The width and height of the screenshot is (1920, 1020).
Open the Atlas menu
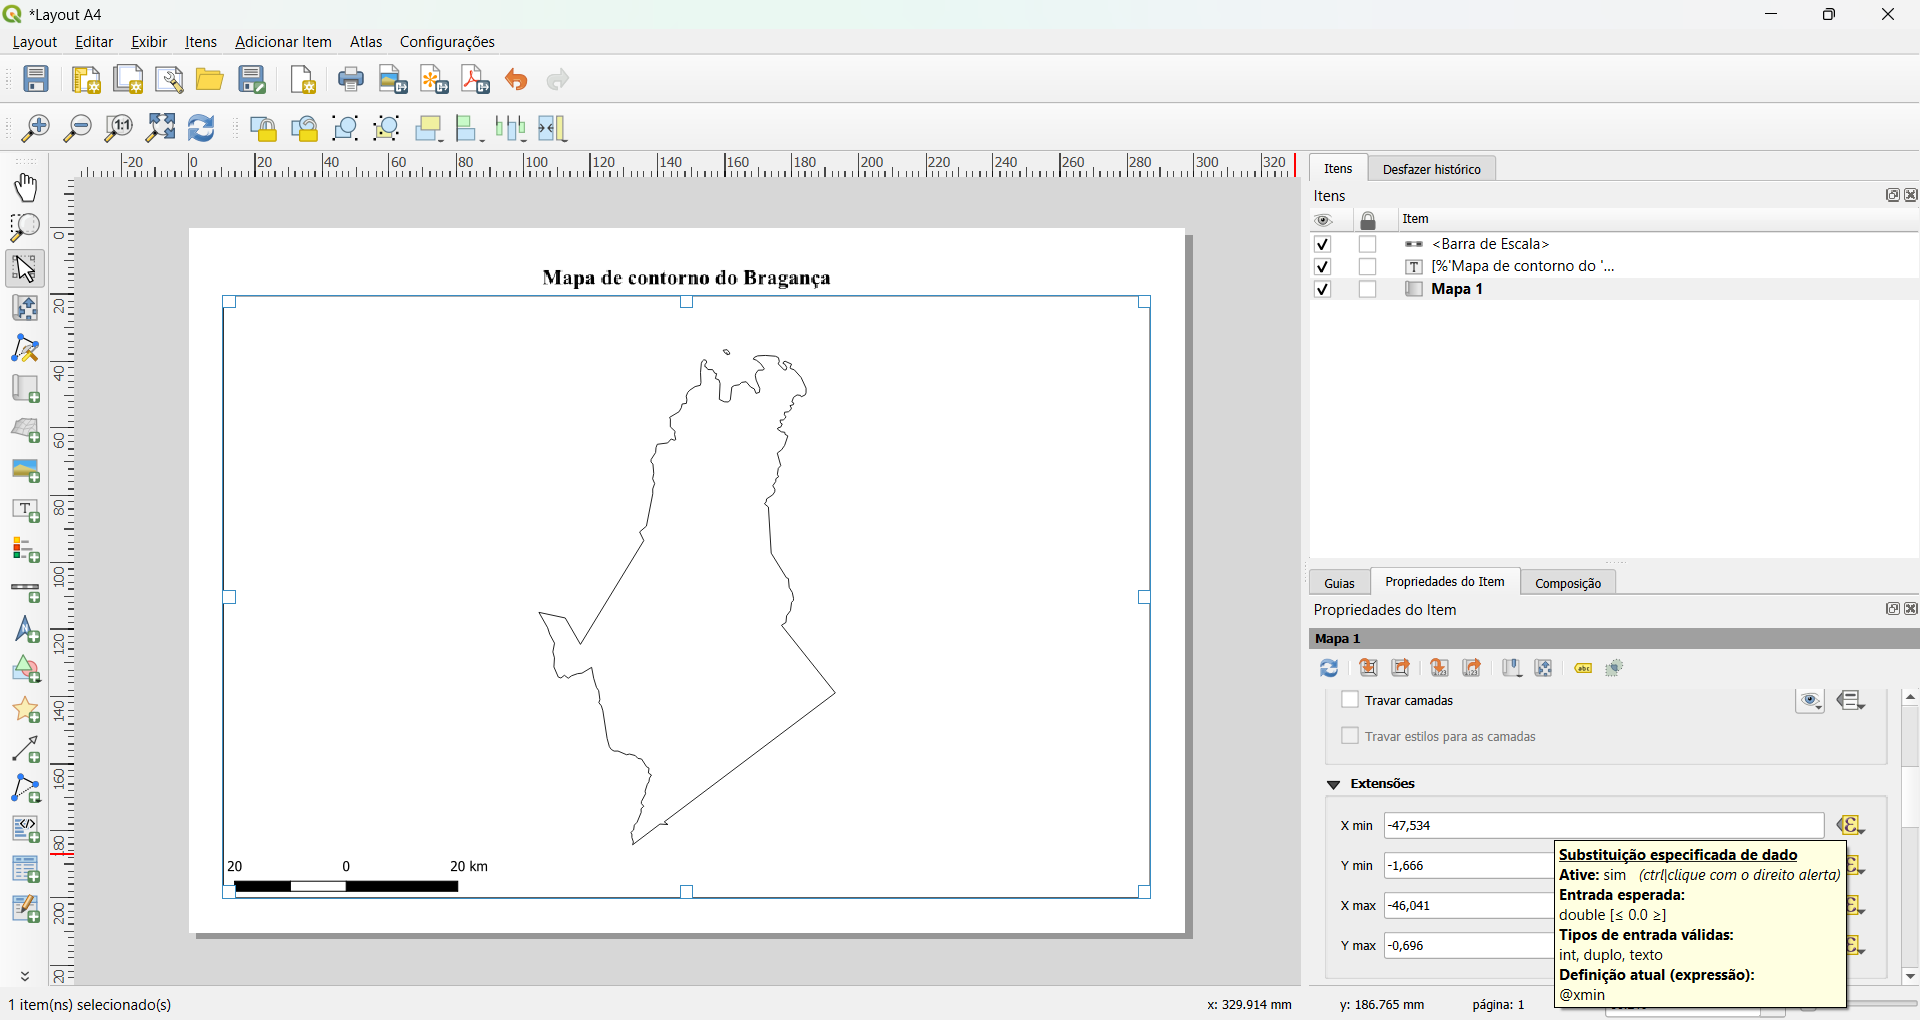(x=365, y=41)
